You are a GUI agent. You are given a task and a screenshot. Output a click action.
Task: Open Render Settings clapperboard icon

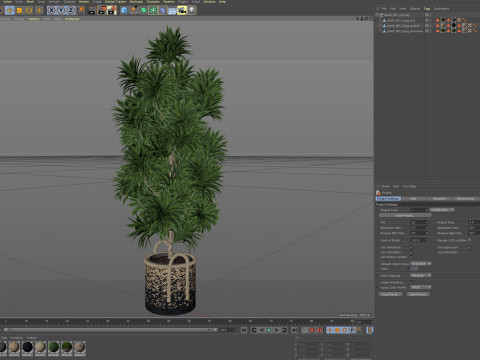pyautogui.click(x=112, y=10)
